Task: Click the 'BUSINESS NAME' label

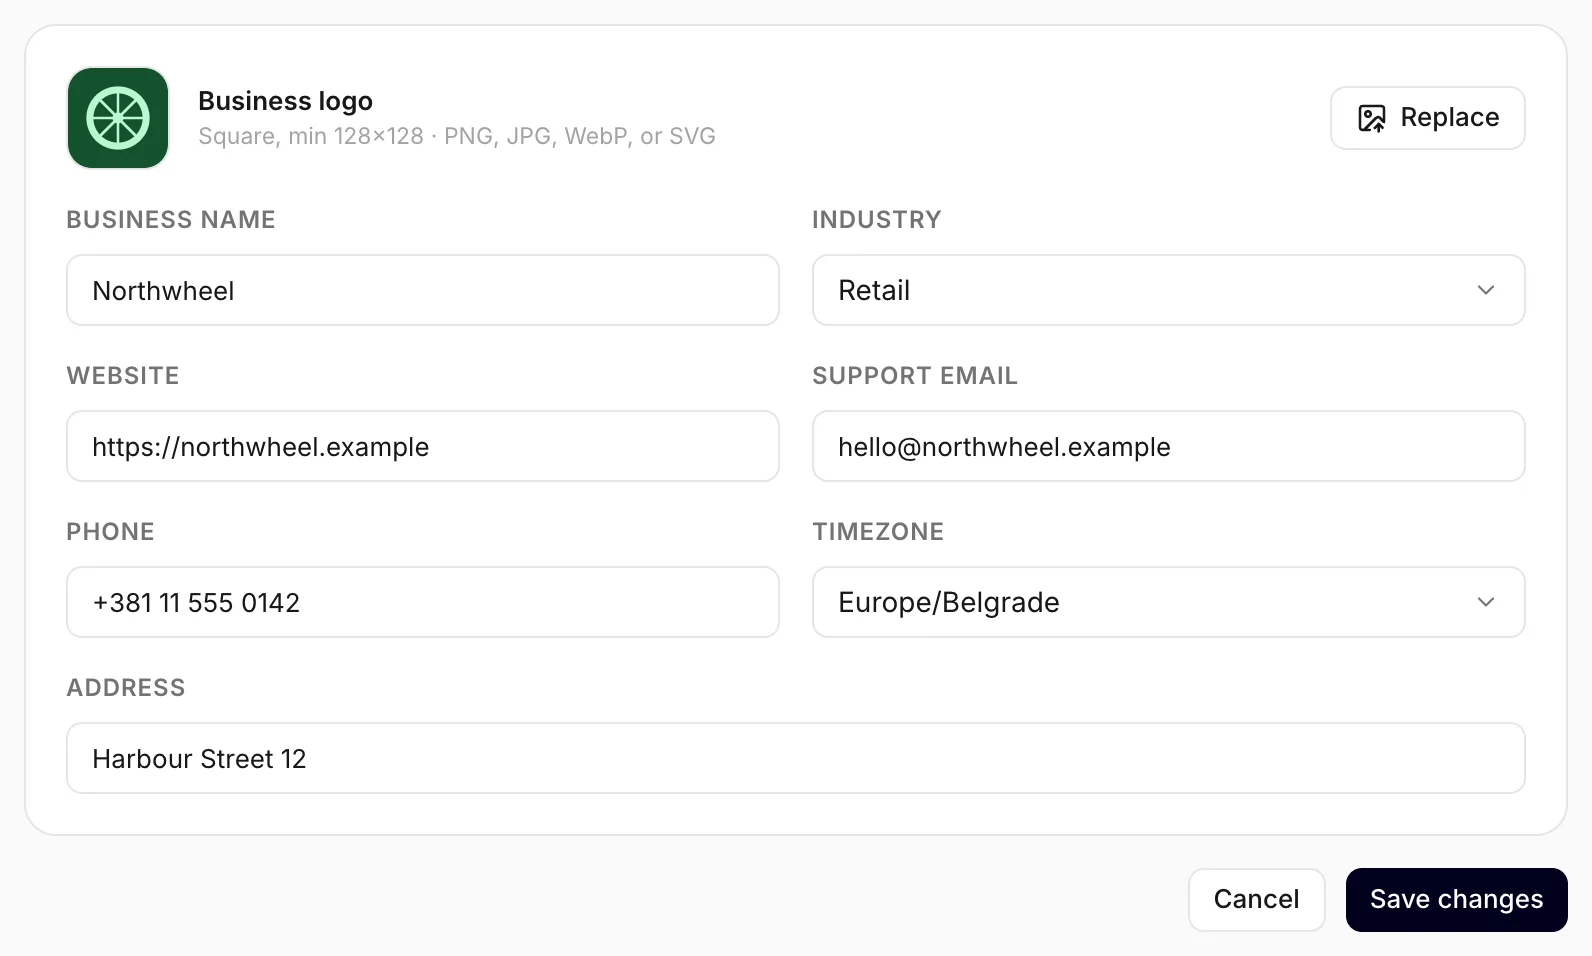Action: (x=171, y=220)
